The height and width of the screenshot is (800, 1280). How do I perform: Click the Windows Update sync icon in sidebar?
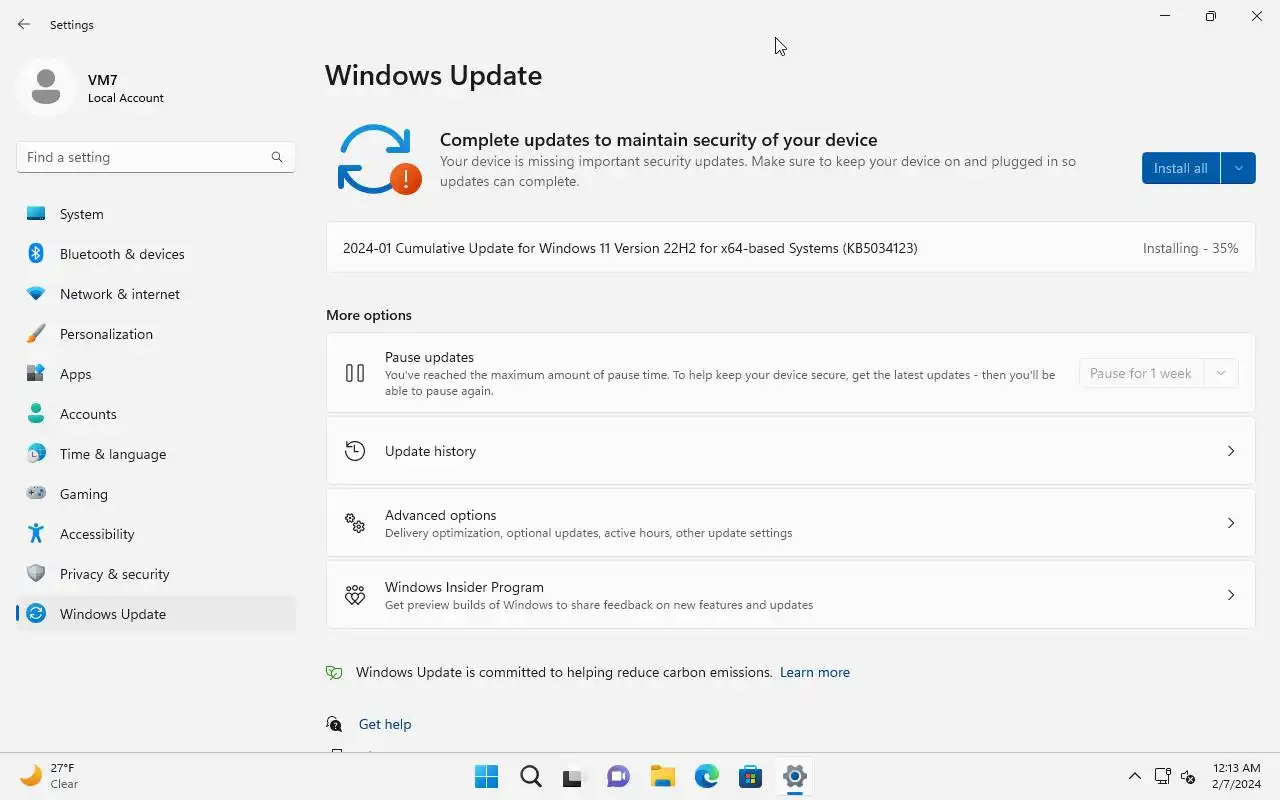(36, 614)
